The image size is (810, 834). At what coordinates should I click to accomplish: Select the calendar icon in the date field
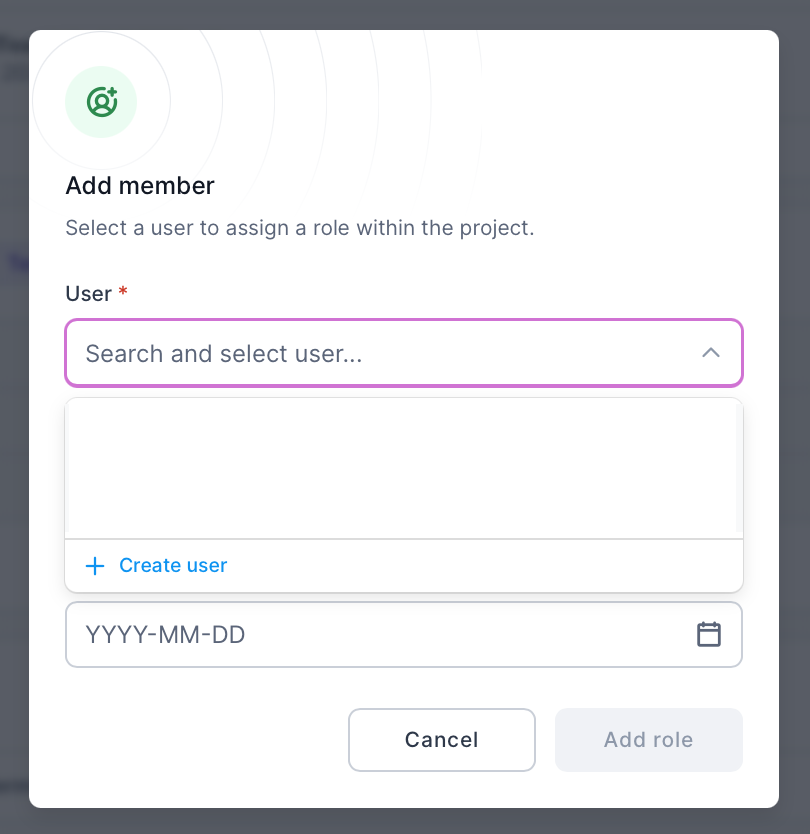point(709,634)
